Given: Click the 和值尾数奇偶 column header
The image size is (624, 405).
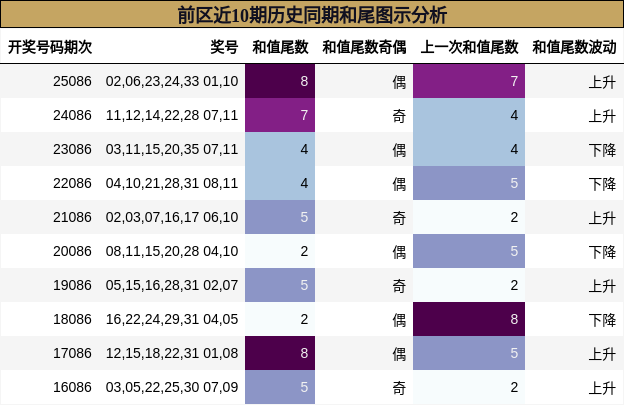Looking at the screenshot, I should pos(364,47).
